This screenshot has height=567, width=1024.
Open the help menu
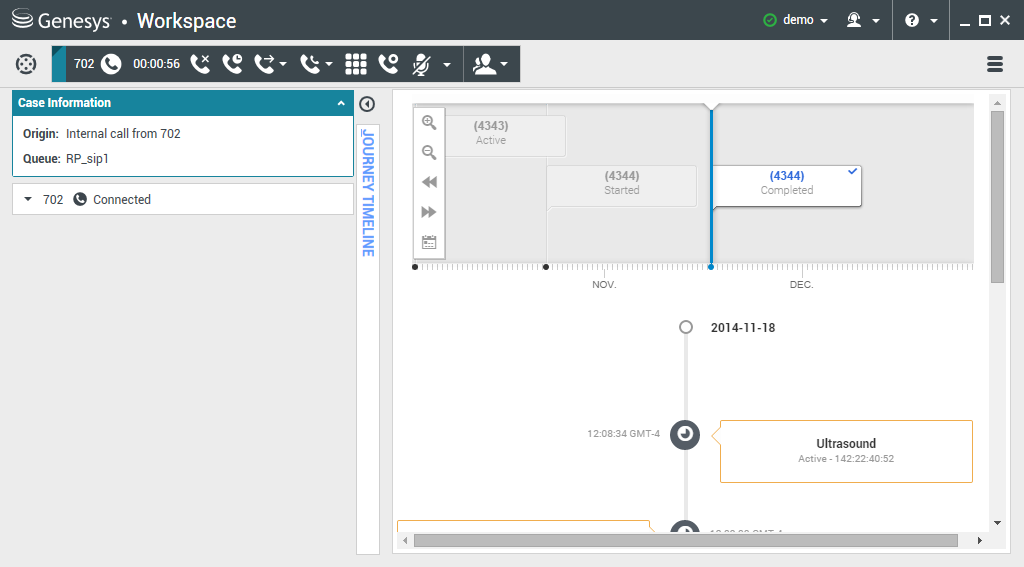click(x=919, y=20)
